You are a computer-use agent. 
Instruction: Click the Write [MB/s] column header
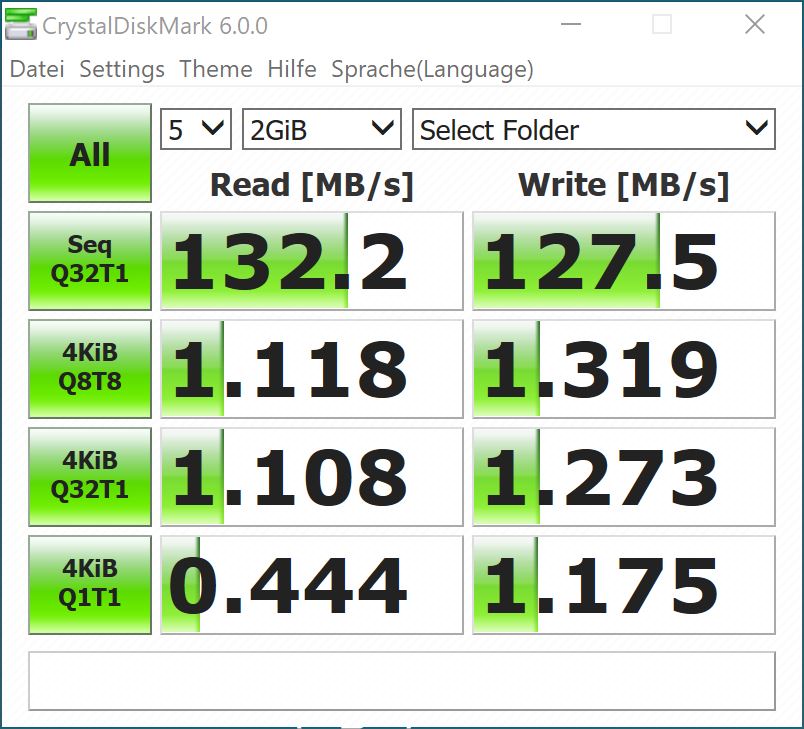[x=624, y=185]
